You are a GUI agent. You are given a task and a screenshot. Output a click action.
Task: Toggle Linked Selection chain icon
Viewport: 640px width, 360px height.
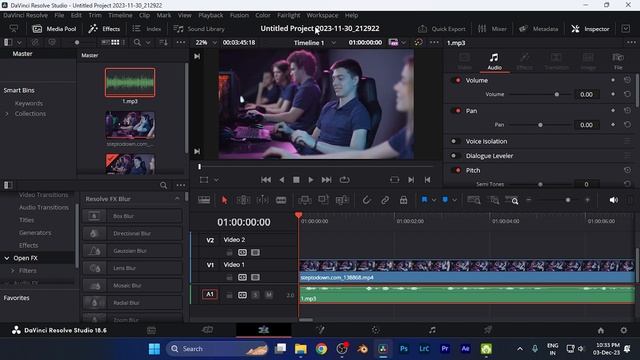[x=385, y=200]
